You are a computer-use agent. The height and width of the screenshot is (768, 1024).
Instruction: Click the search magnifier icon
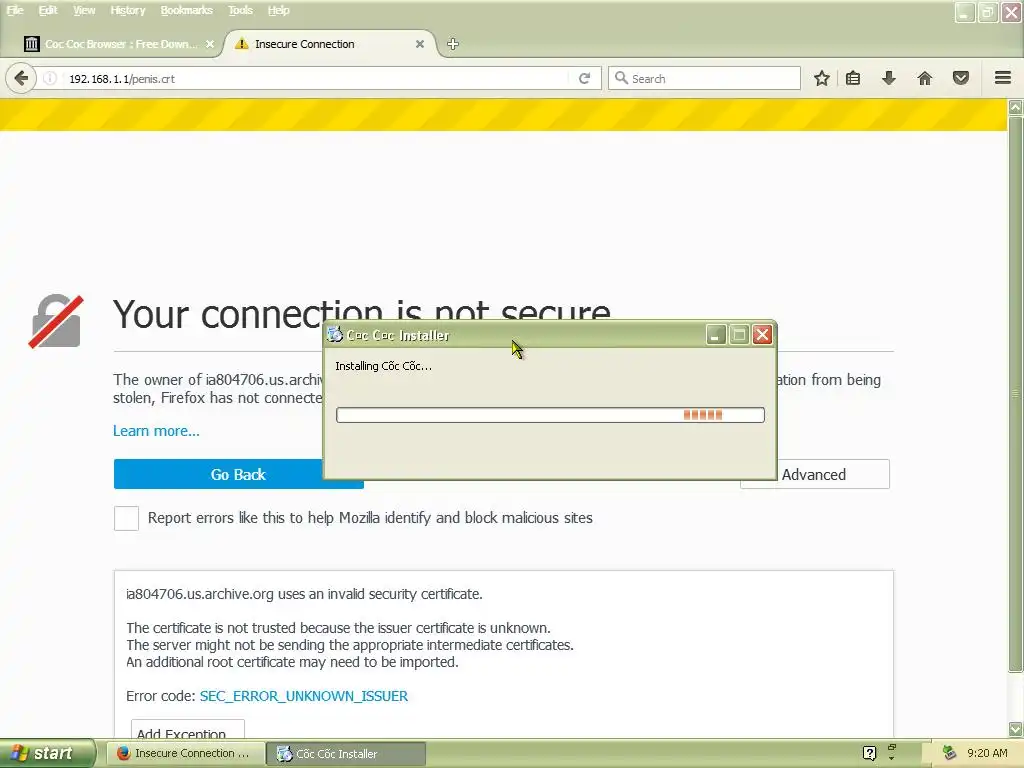pos(621,78)
